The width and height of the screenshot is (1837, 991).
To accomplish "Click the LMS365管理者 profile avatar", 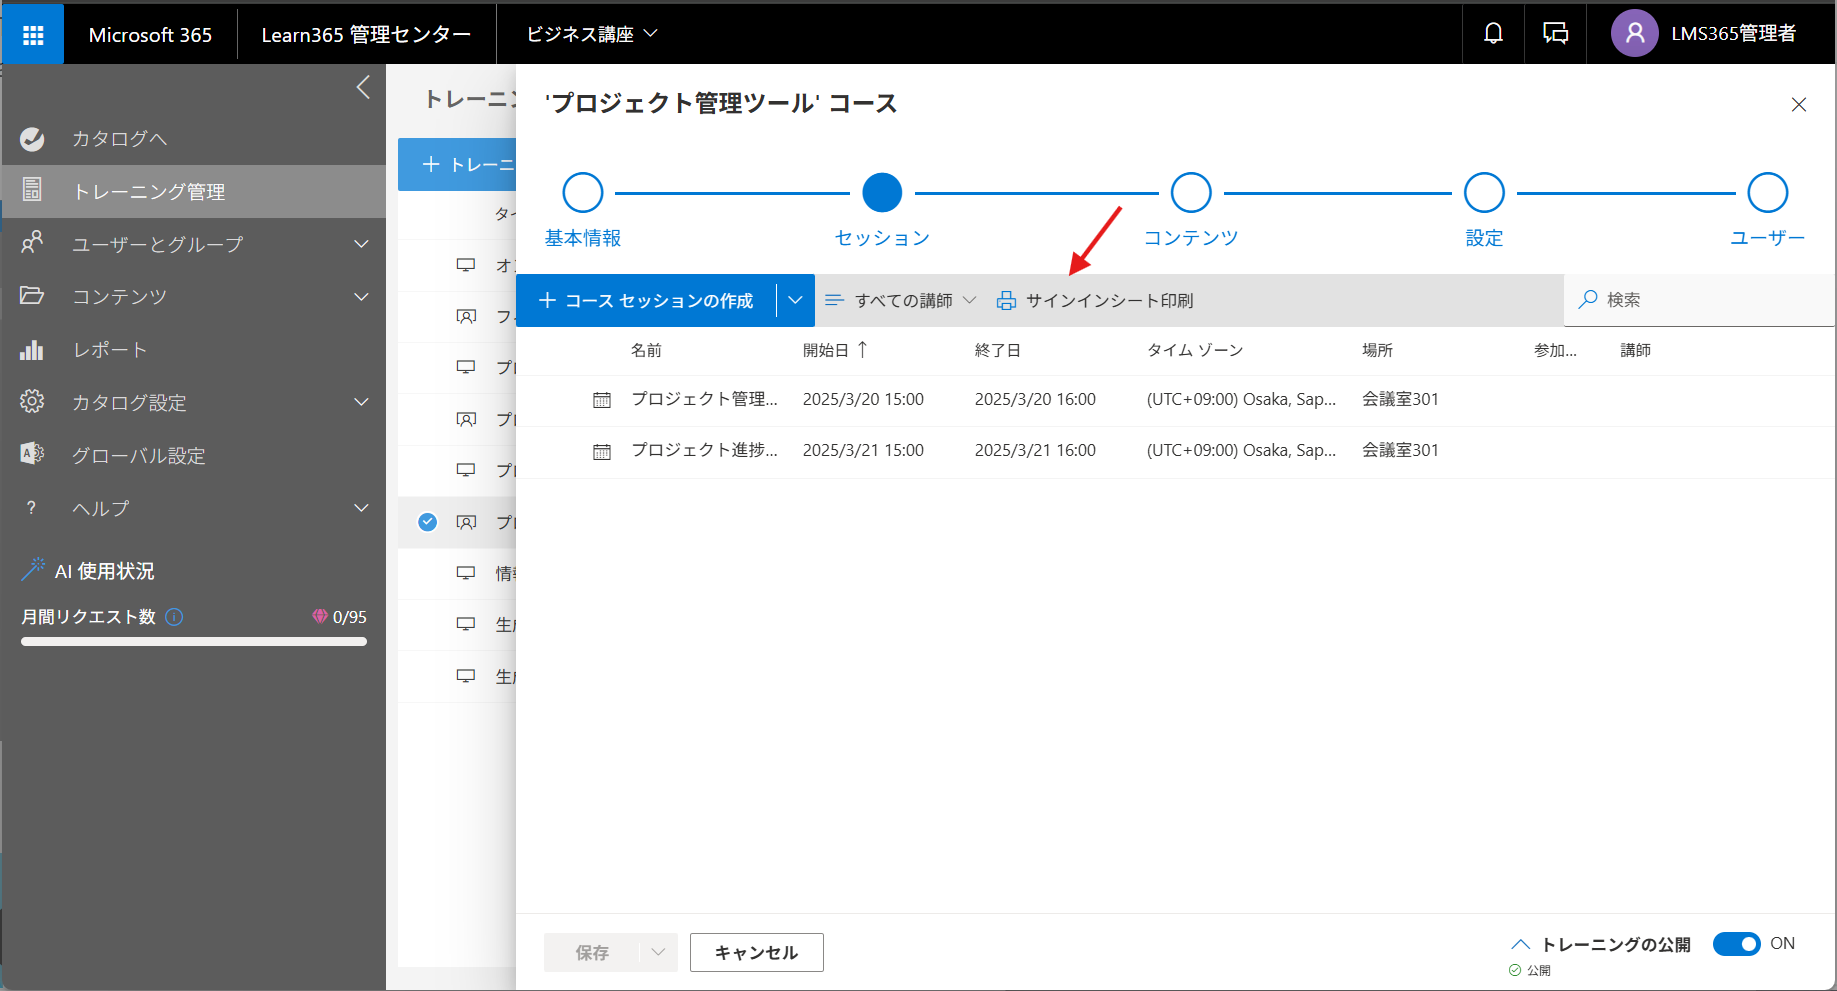I will coord(1635,34).
